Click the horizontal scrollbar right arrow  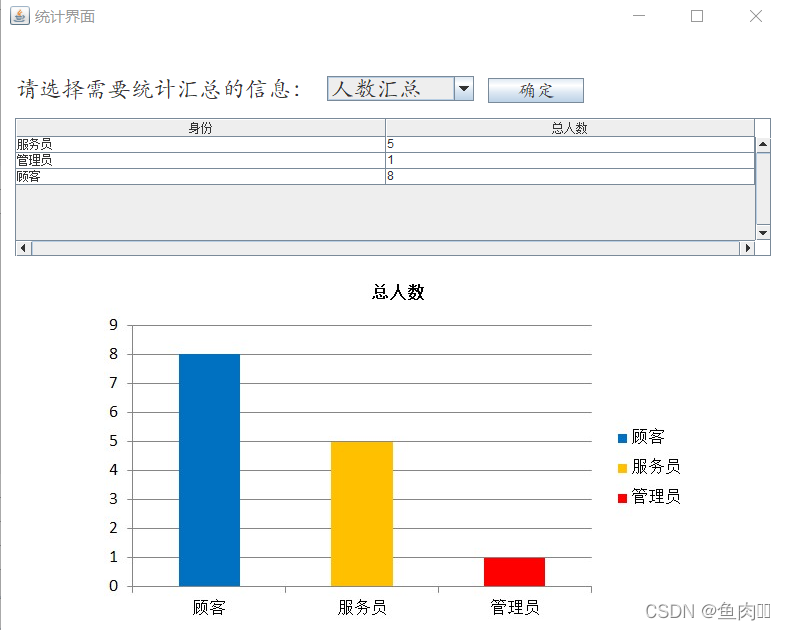747,248
